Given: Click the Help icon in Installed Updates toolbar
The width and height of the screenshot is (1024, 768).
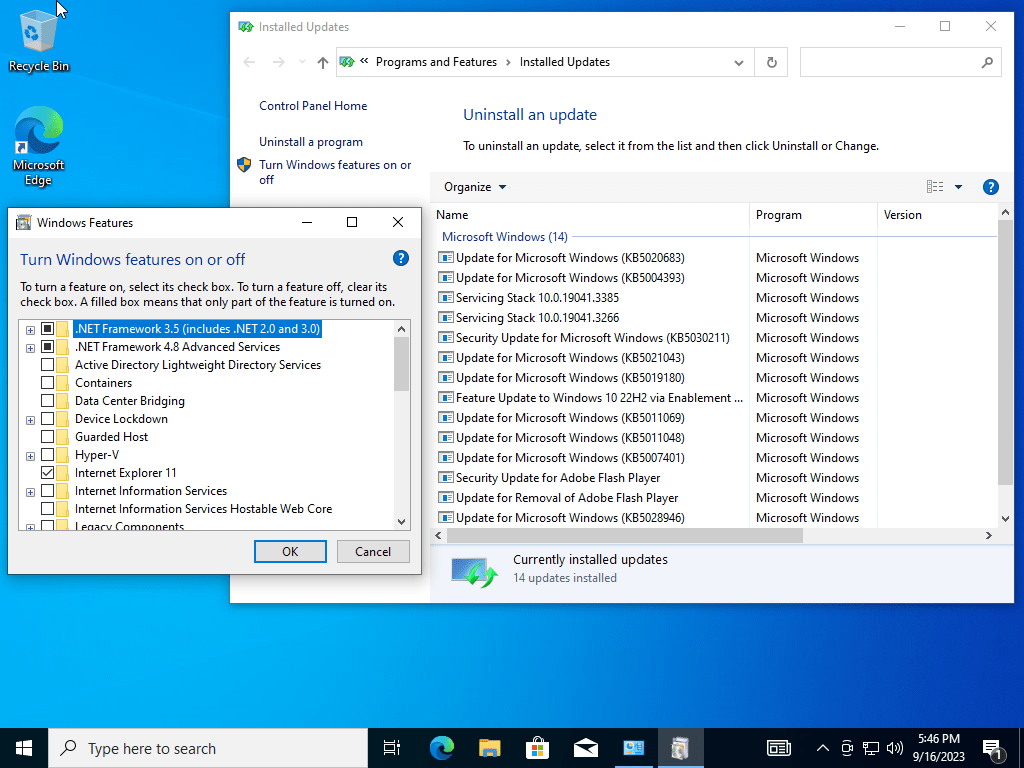Looking at the screenshot, I should (990, 187).
